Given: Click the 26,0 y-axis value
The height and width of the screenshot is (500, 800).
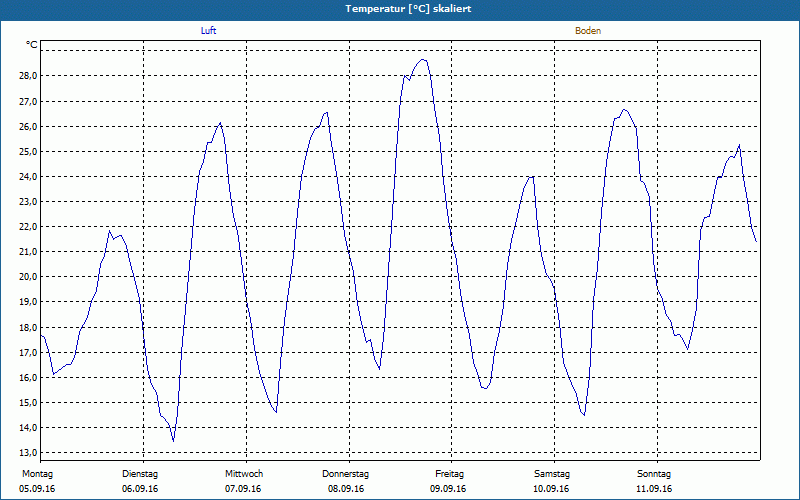Looking at the screenshot, I should coord(28,127).
